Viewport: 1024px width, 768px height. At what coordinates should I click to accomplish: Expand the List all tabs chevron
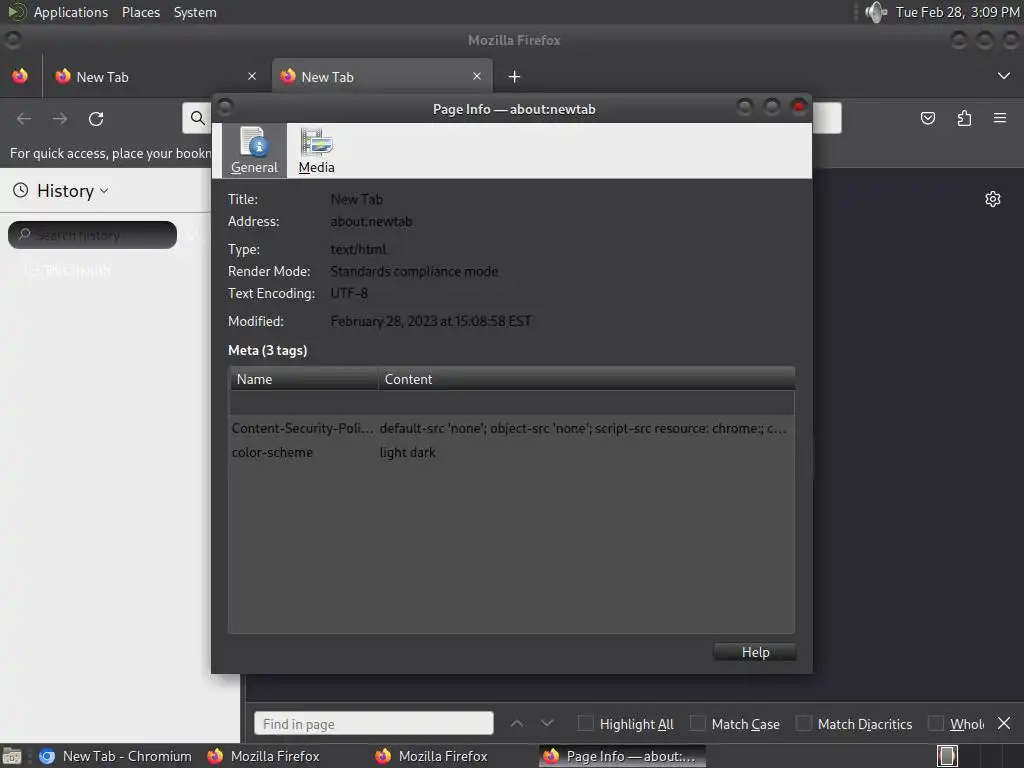1004,76
